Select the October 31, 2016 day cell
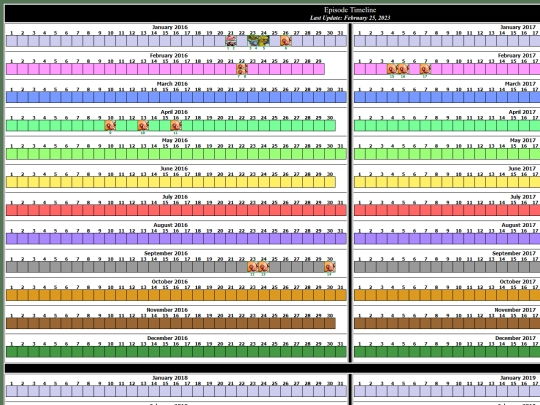 (x=341, y=295)
